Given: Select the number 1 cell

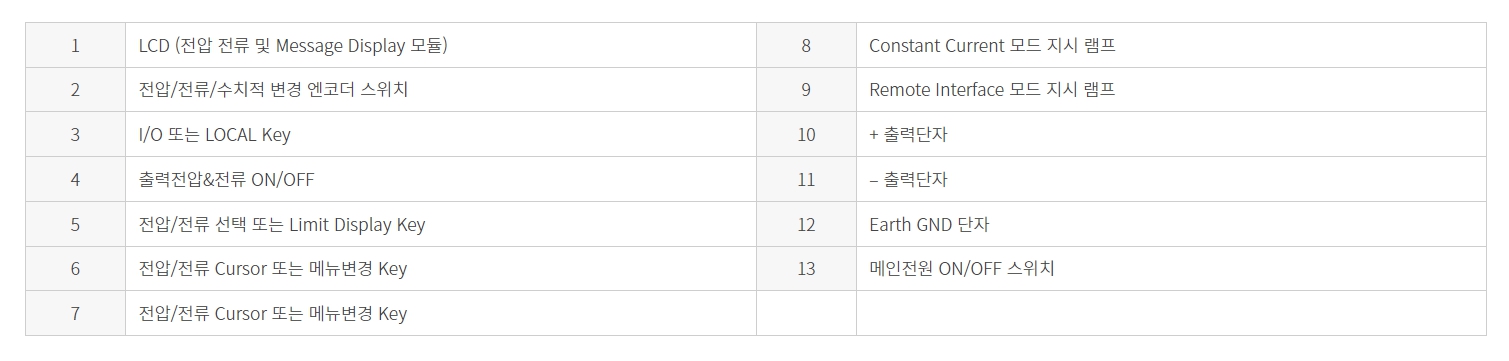Looking at the screenshot, I should (x=75, y=45).
